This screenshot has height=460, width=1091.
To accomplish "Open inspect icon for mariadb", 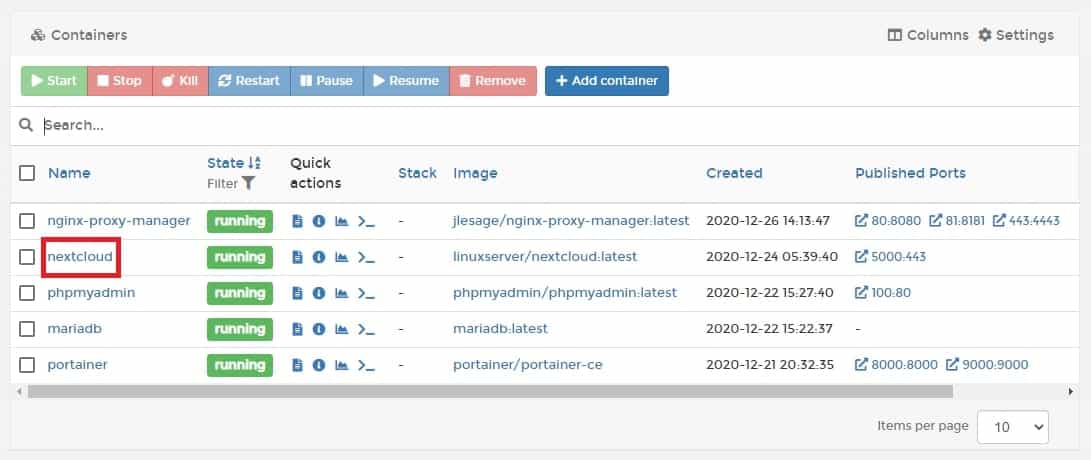I will (x=319, y=328).
